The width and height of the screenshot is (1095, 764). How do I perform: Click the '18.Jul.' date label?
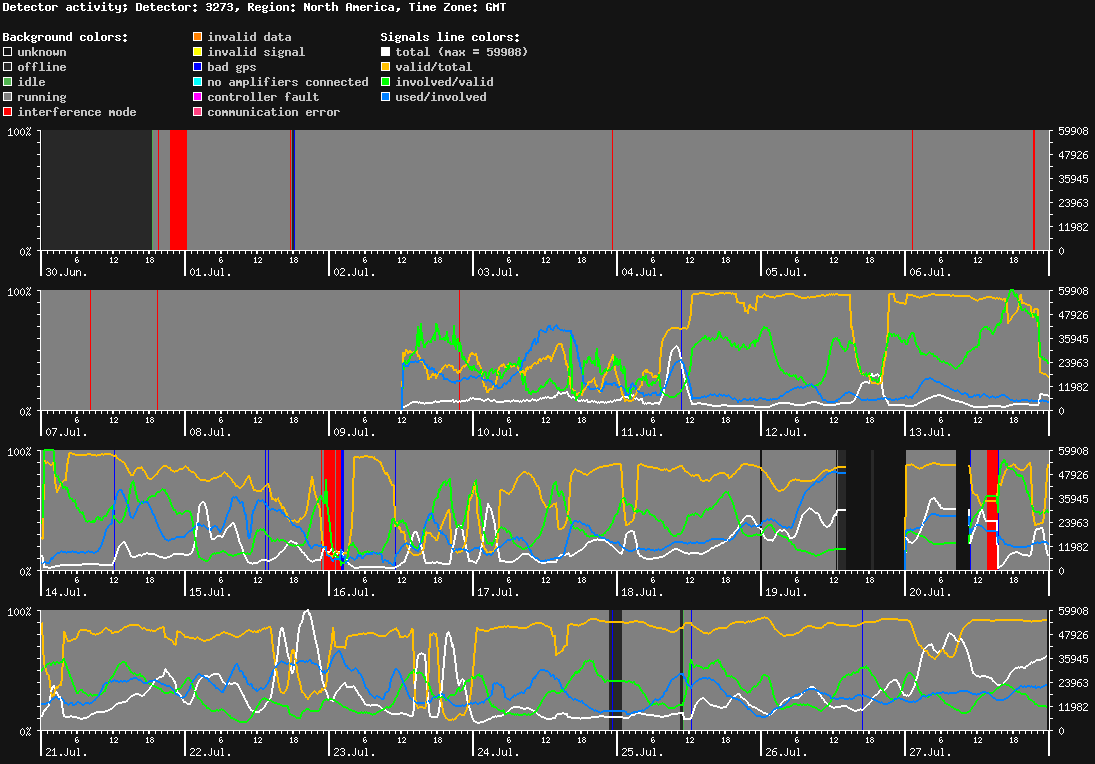(642, 592)
